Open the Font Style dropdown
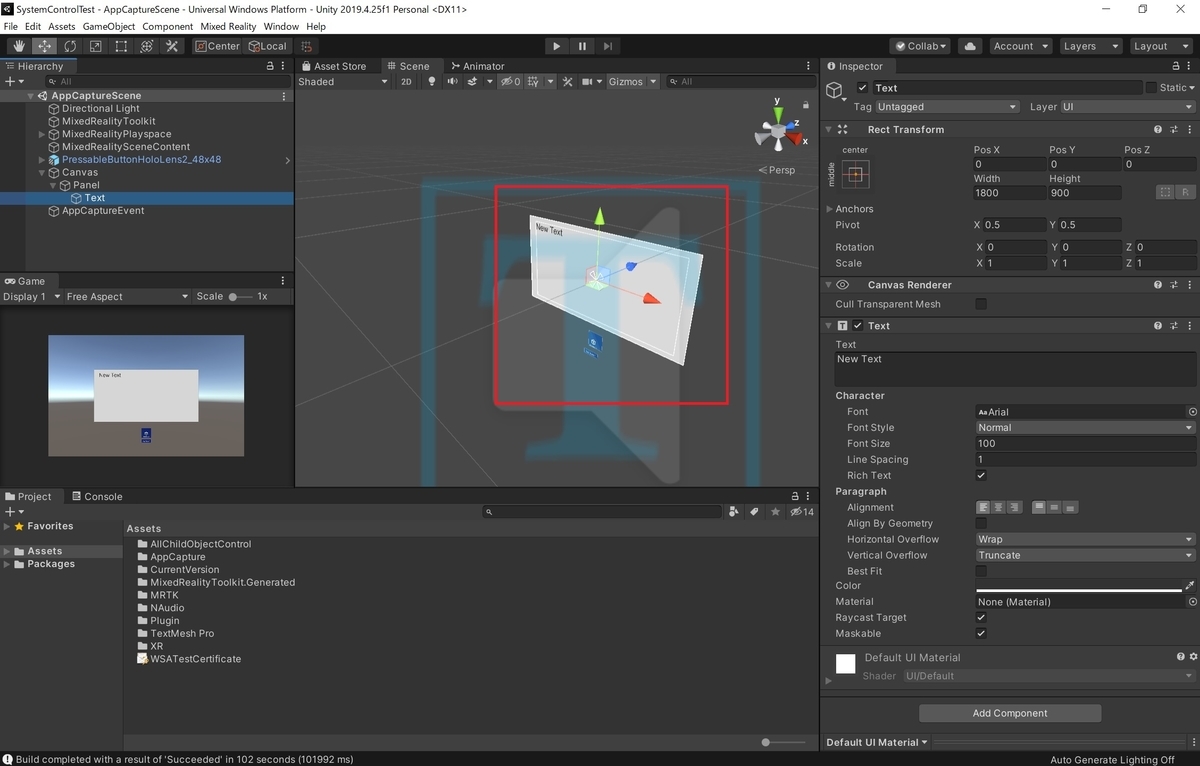Screen dimensions: 1200x766 (1085, 428)
